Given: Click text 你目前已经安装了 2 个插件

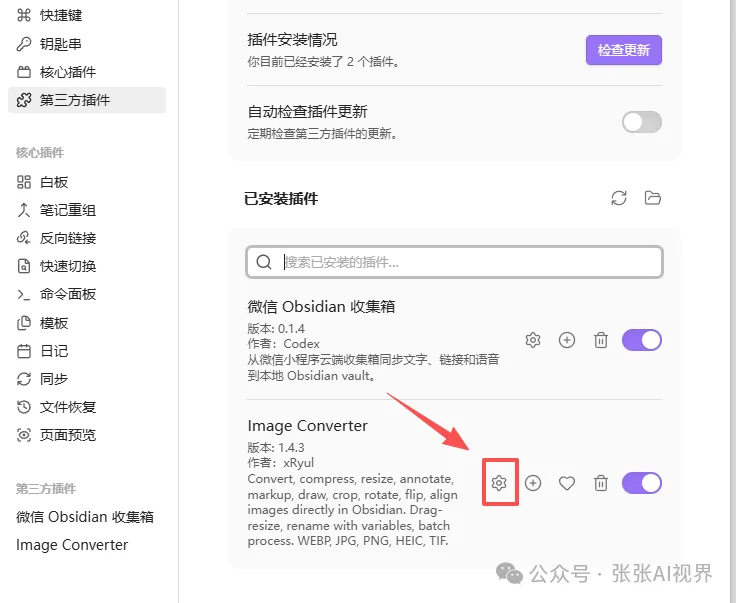Looking at the screenshot, I should [323, 61].
